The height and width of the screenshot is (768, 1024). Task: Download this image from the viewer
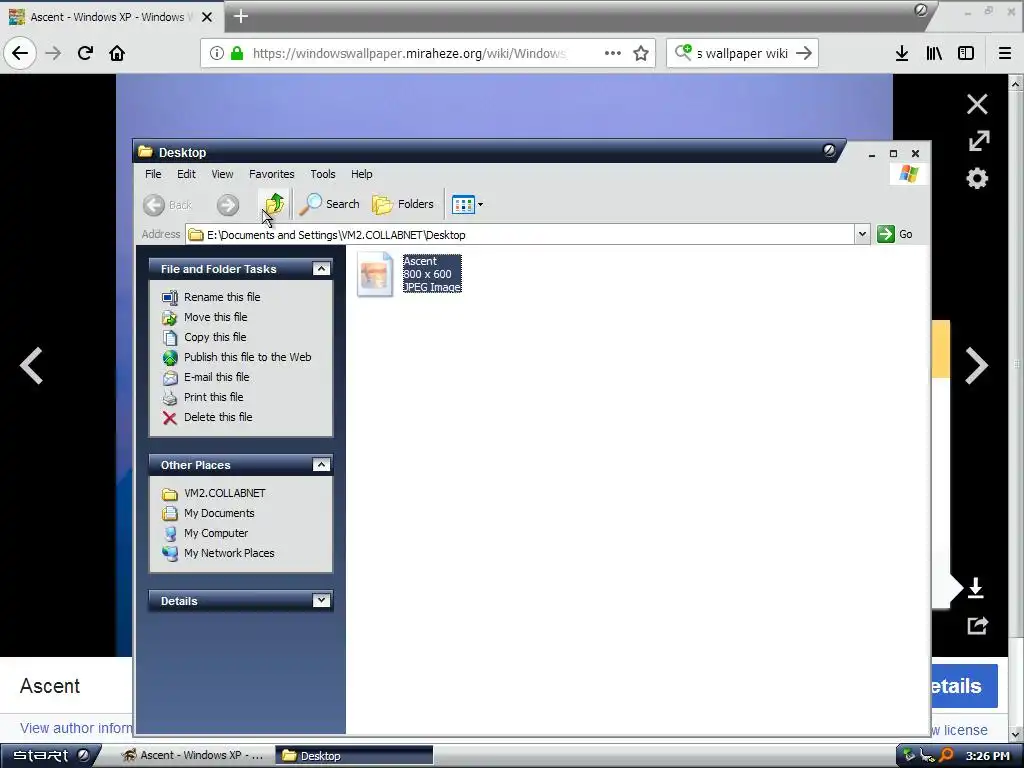[x=976, y=588]
